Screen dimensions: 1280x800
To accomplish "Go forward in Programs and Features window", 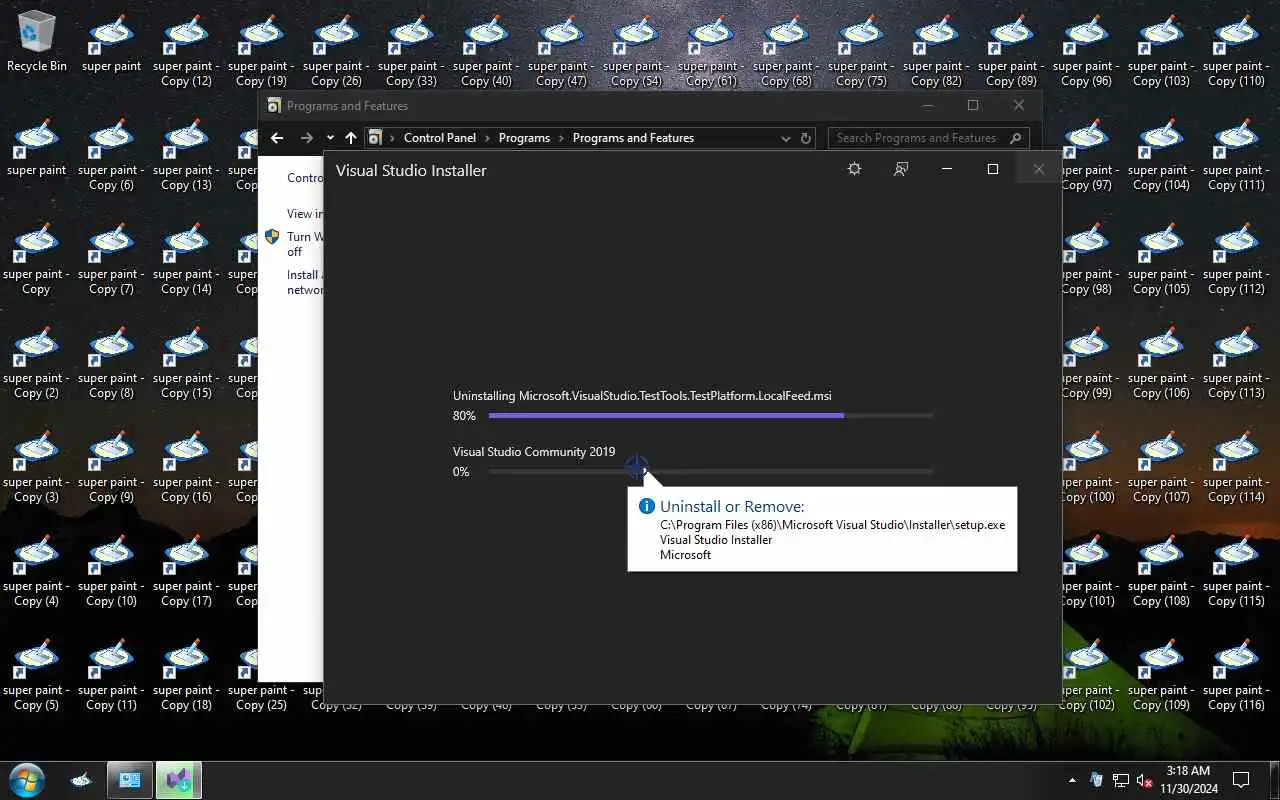I will (x=307, y=138).
